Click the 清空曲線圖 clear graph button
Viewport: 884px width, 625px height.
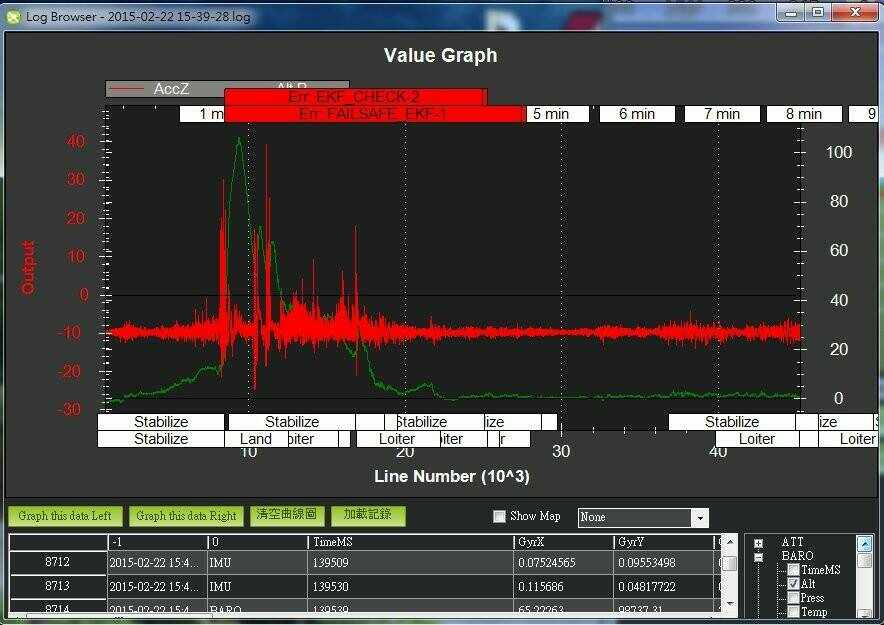click(287, 515)
